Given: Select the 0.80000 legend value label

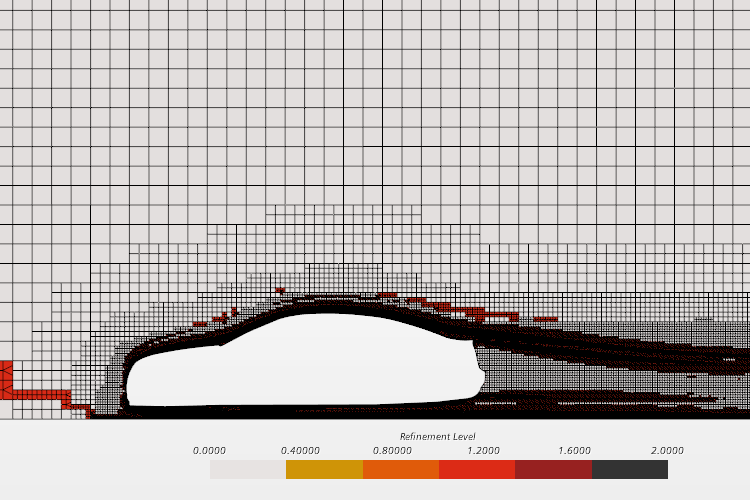Looking at the screenshot, I should [x=392, y=451].
